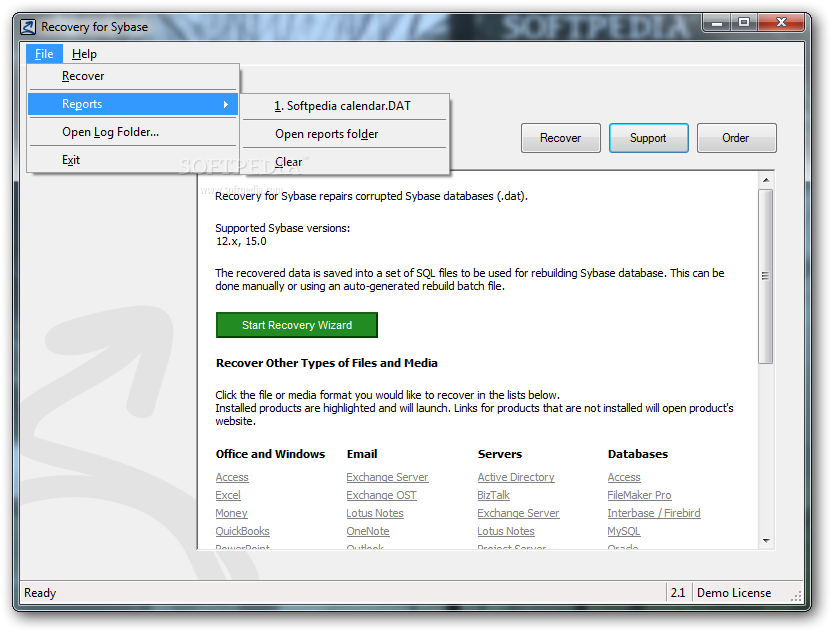Image resolution: width=832 pixels, height=632 pixels.
Task: Choose Open Log Folder menu entry
Action: point(133,132)
